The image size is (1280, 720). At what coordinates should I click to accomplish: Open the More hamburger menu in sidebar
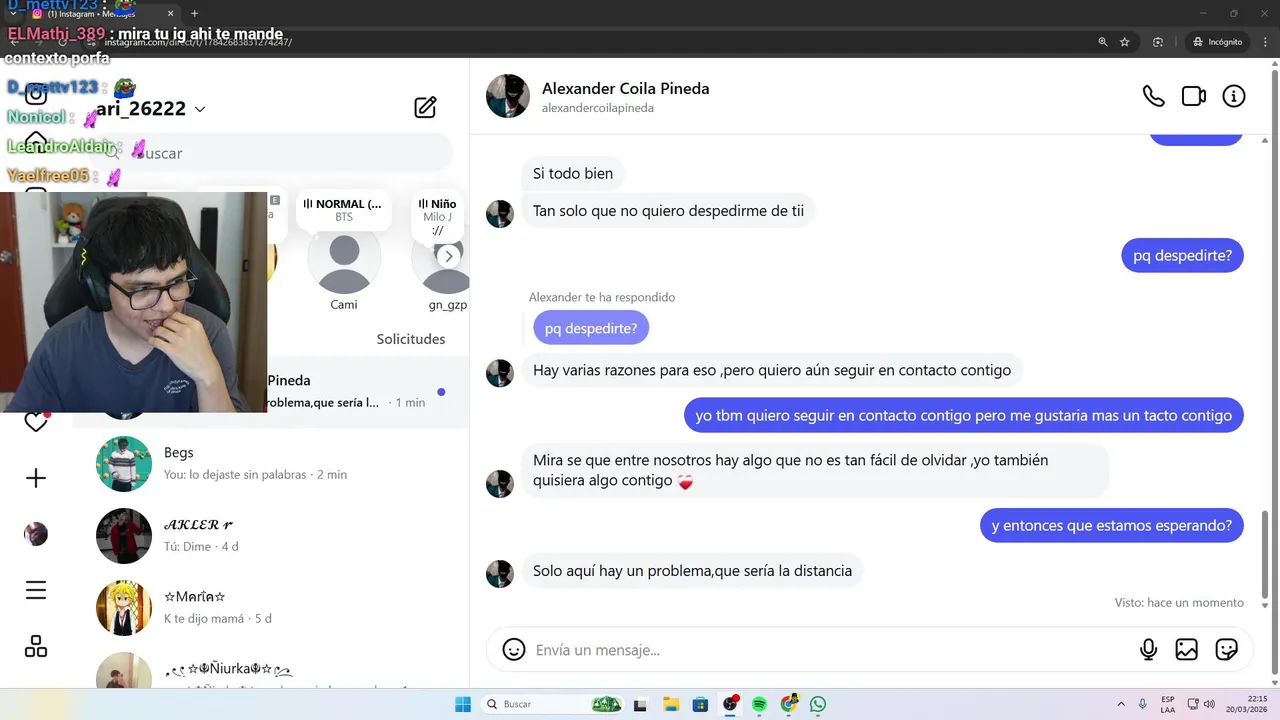pos(36,590)
